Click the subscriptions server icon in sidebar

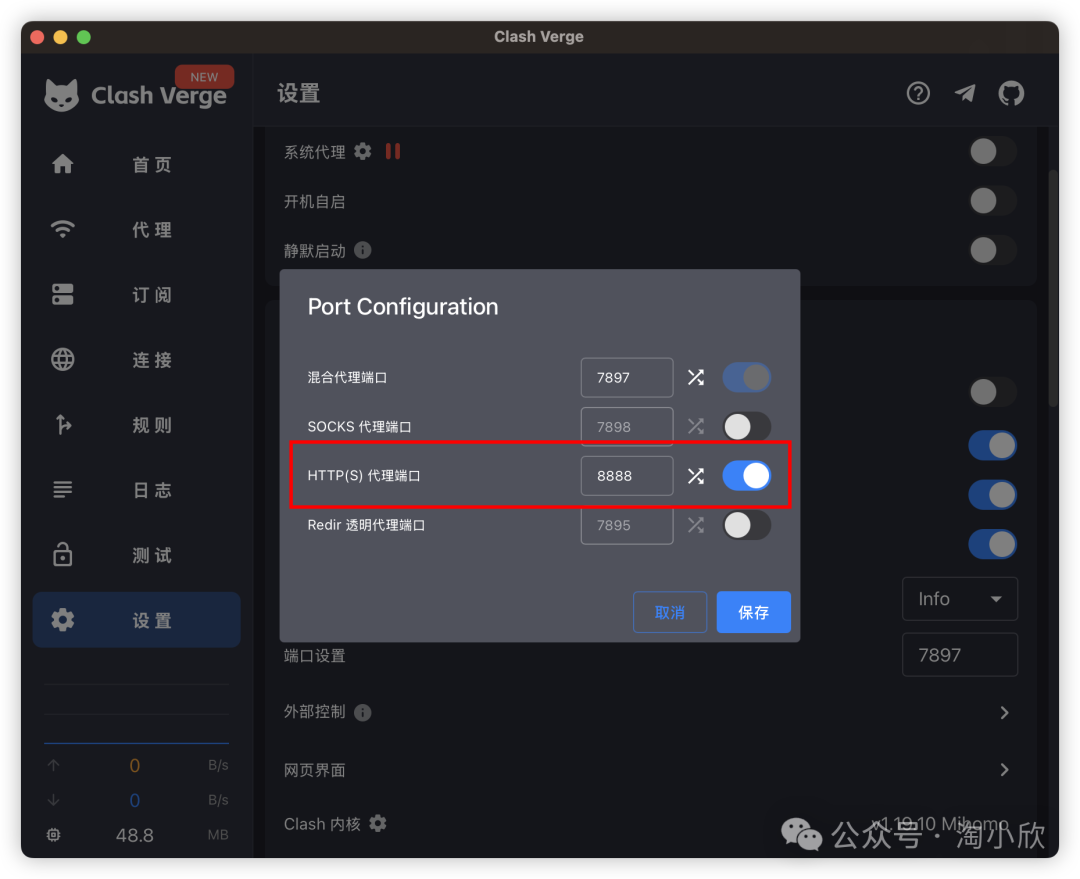[63, 294]
